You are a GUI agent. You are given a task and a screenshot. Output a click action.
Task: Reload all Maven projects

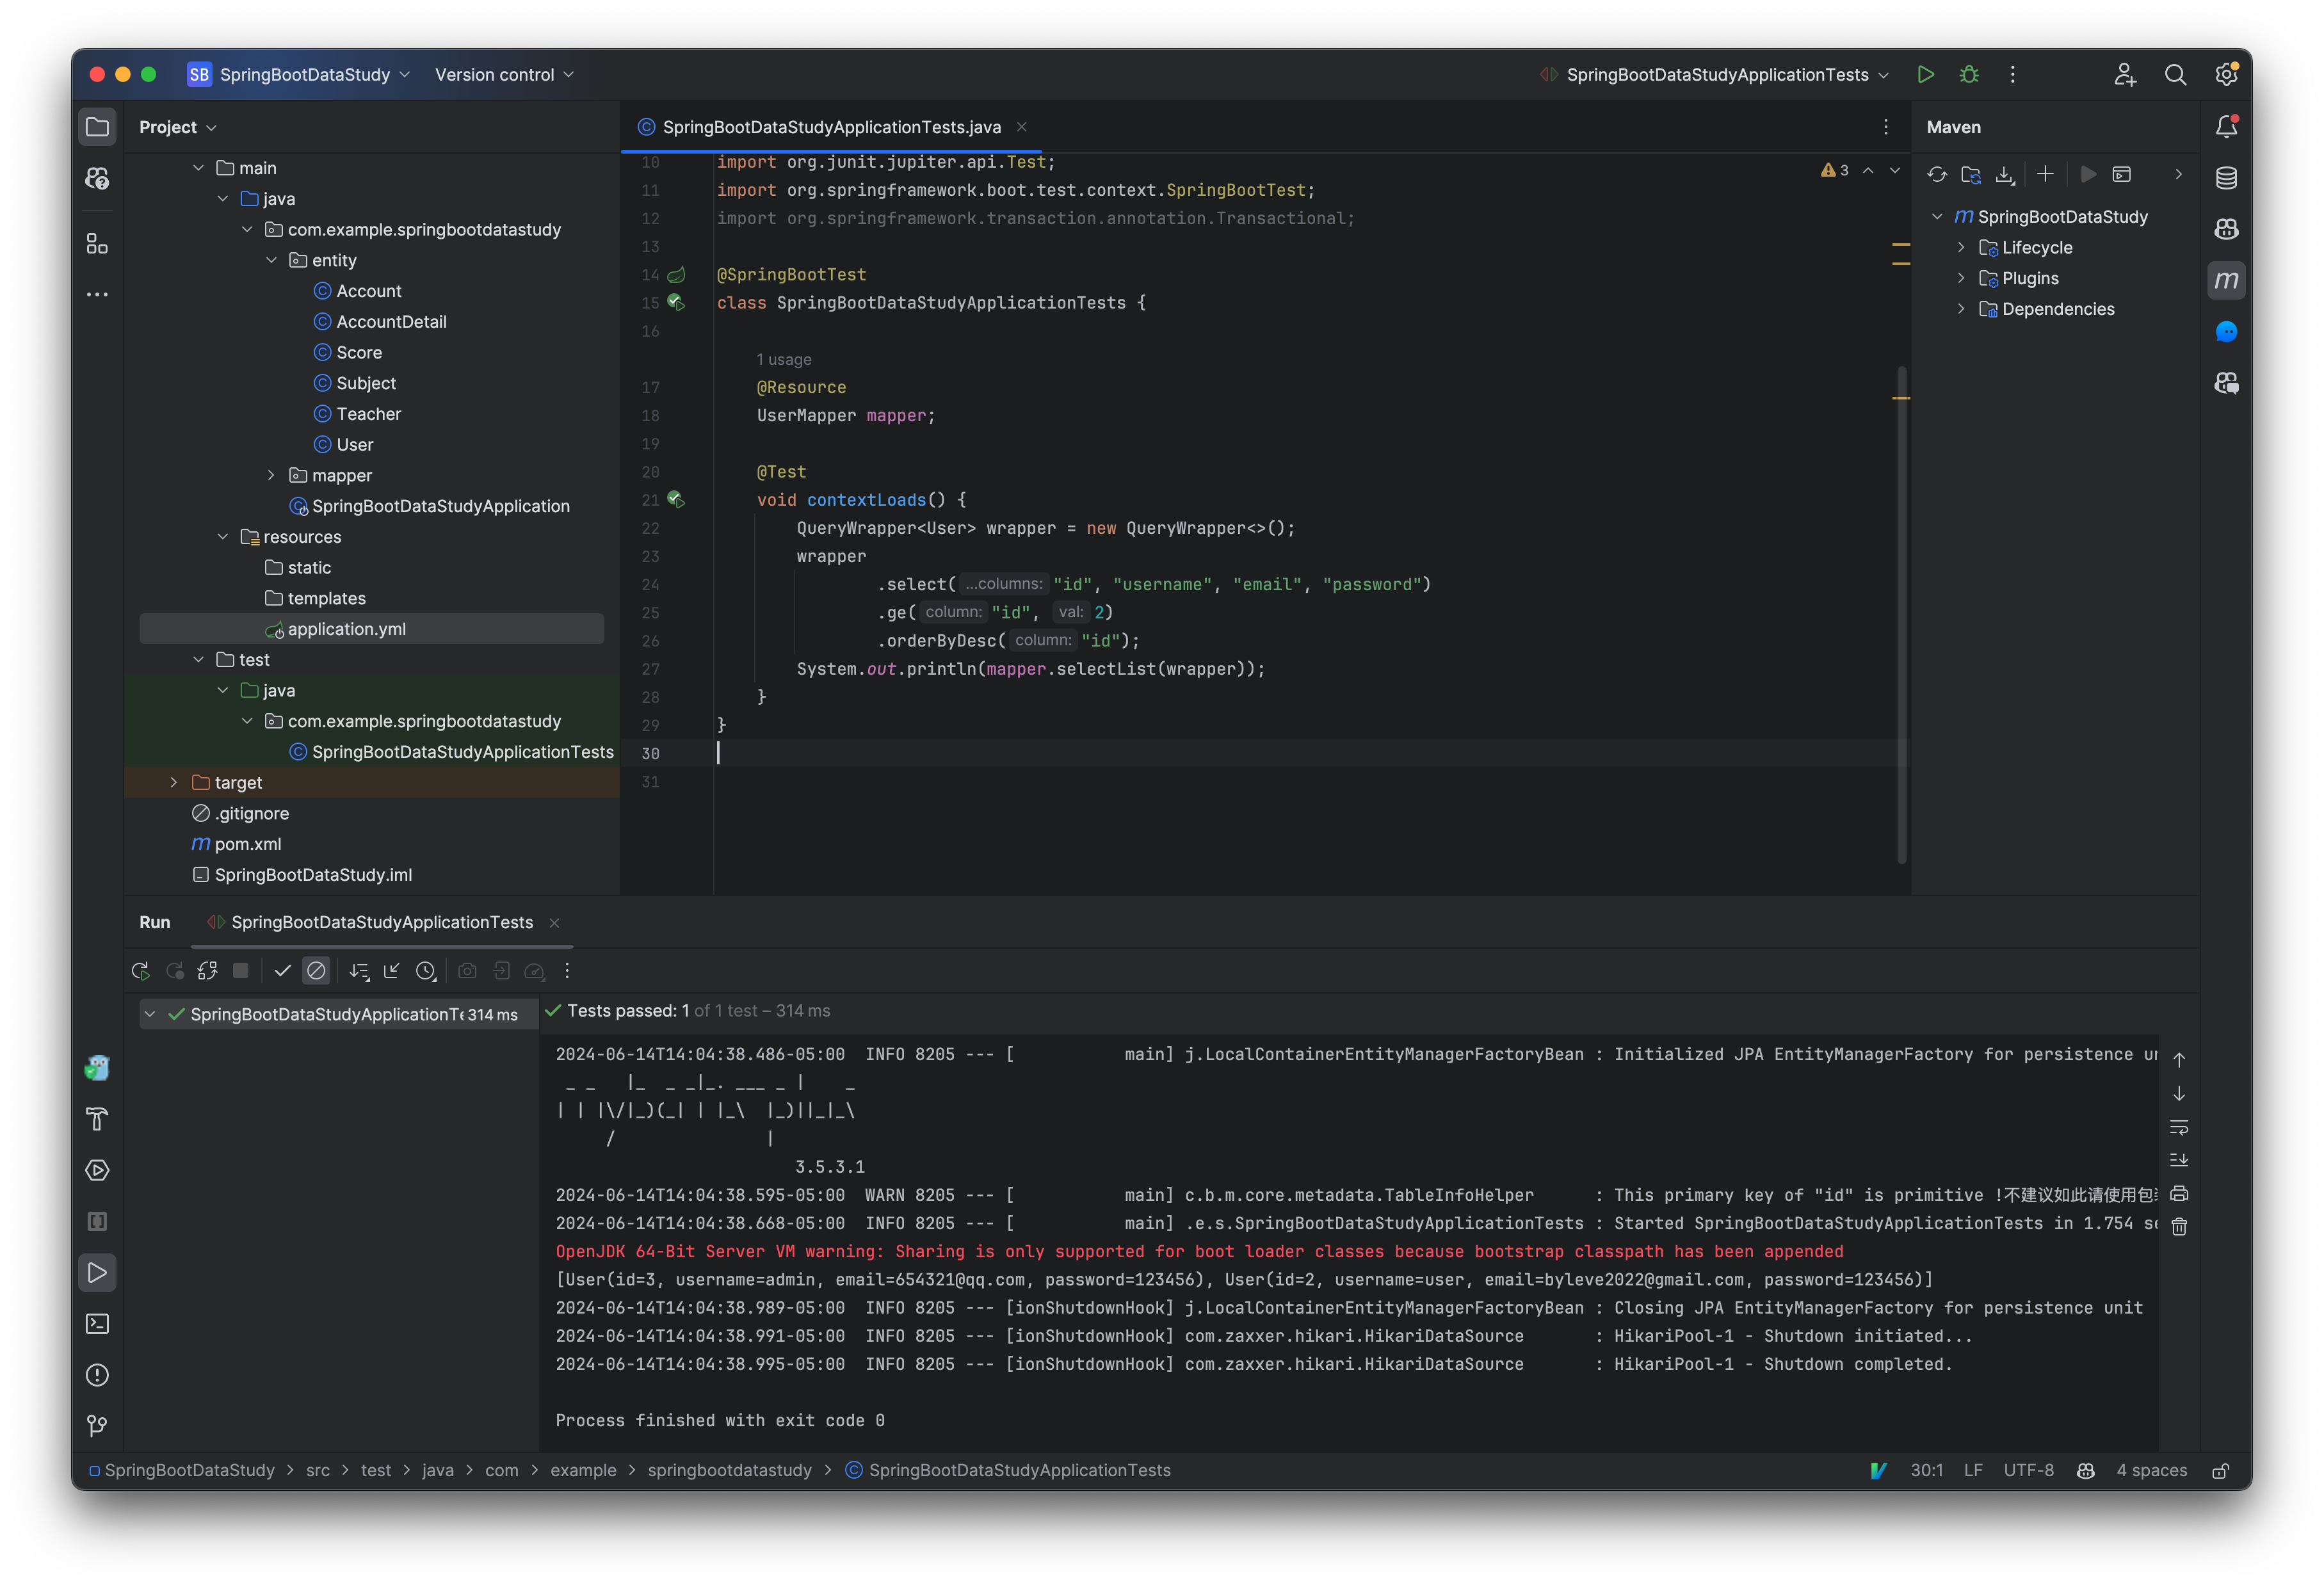click(1937, 174)
